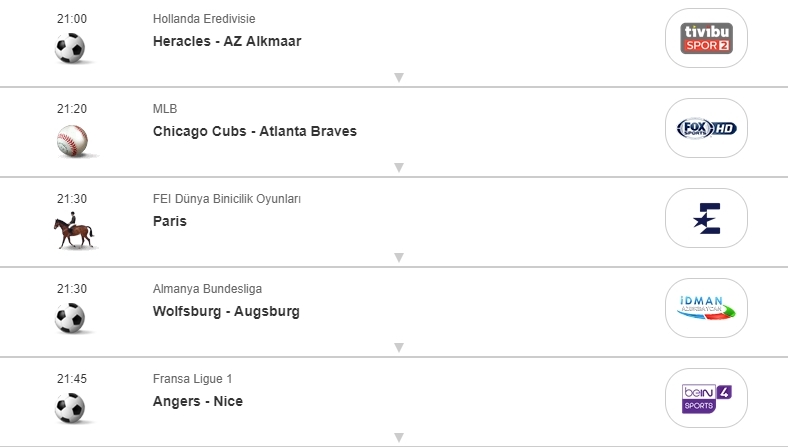Screen dimensions: 788x447
Task: Click the horse rider icon for Paris event
Action: tap(73, 232)
